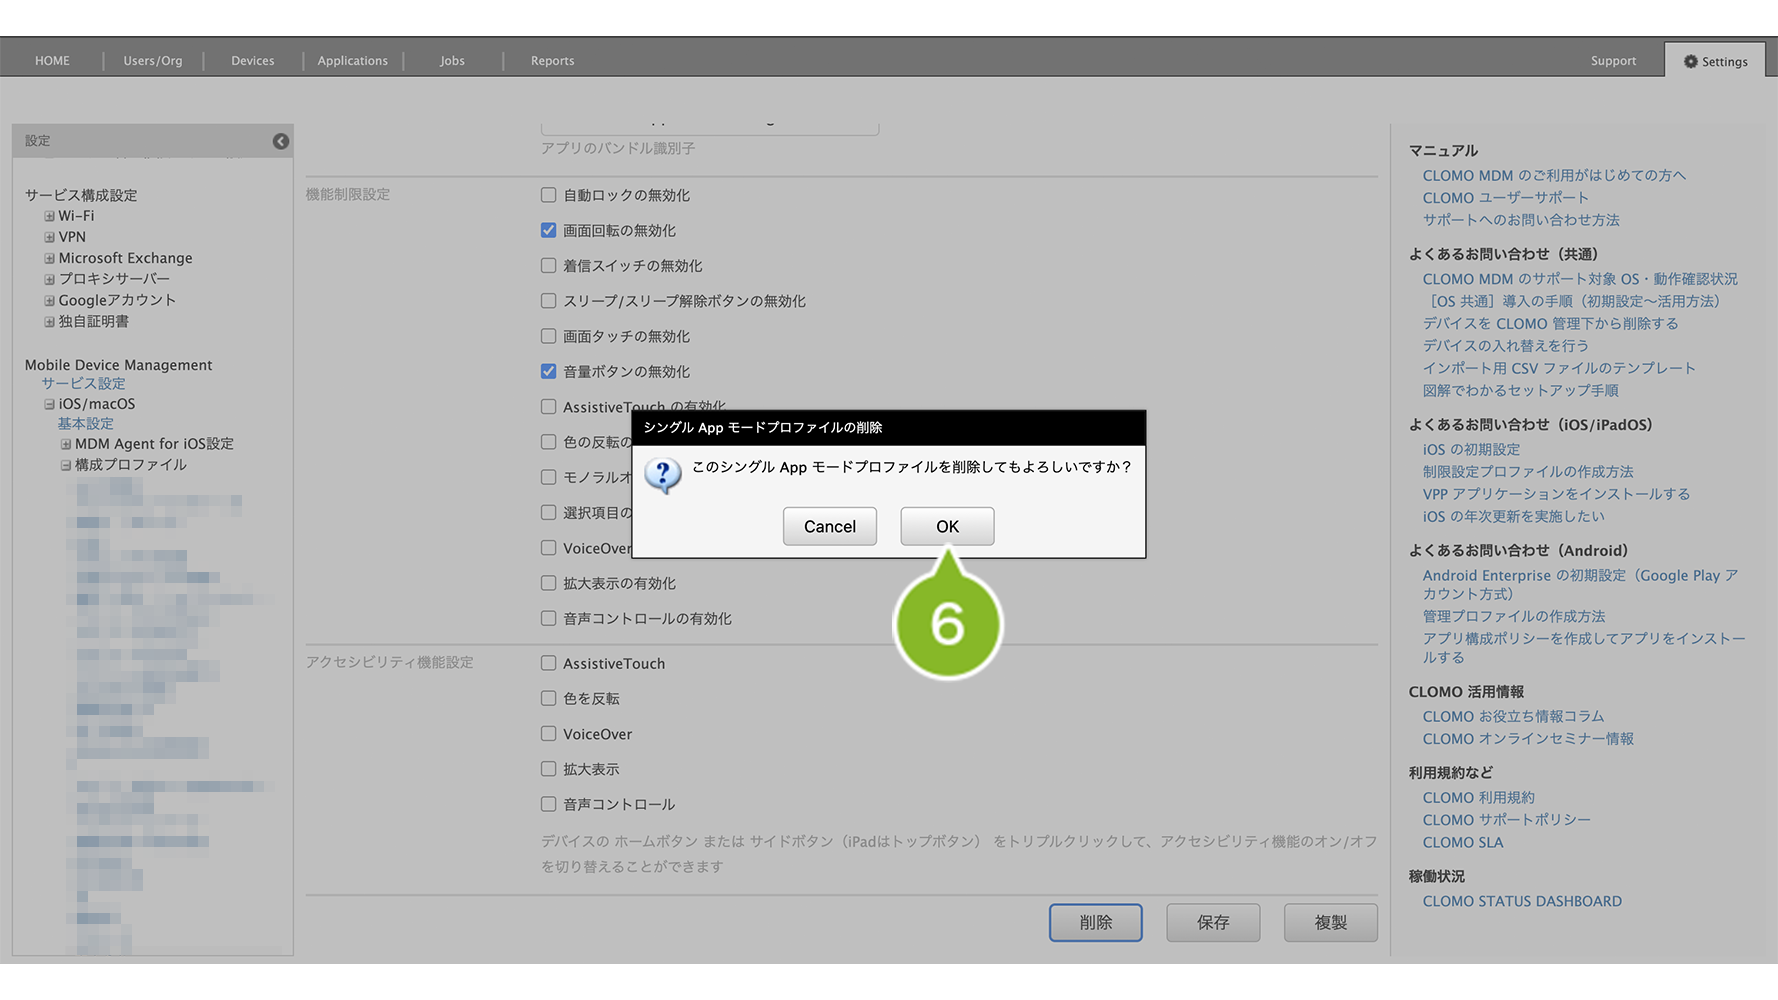Screen dimensions: 1778x1000
Task: Enable 自動ロックの無効化 checkbox
Action: 548,195
